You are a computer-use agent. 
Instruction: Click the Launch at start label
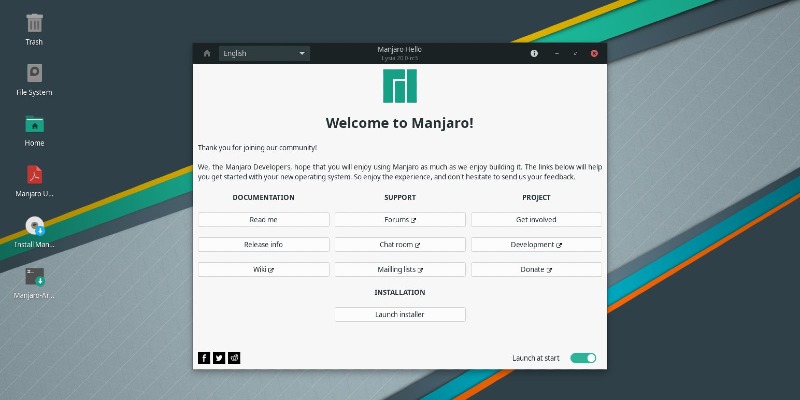click(x=536, y=358)
